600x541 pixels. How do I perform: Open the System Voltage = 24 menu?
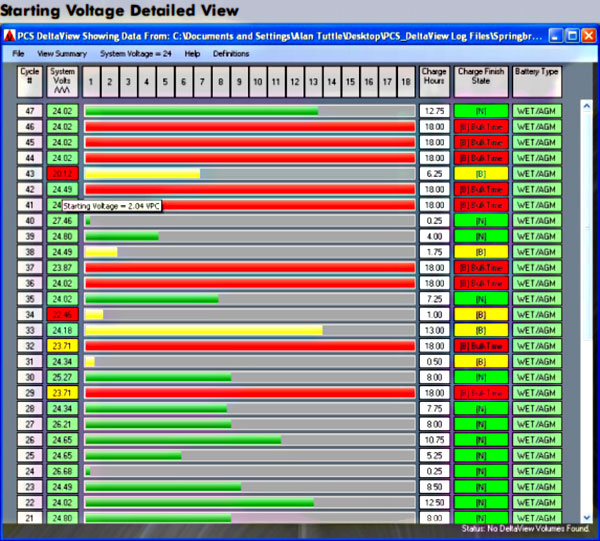pyautogui.click(x=135, y=54)
